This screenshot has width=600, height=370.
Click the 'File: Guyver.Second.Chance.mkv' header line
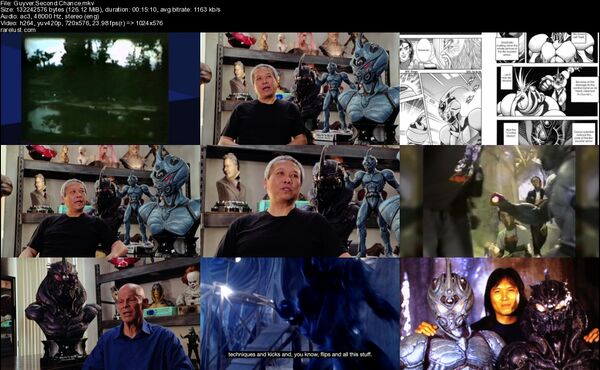click(47, 3)
